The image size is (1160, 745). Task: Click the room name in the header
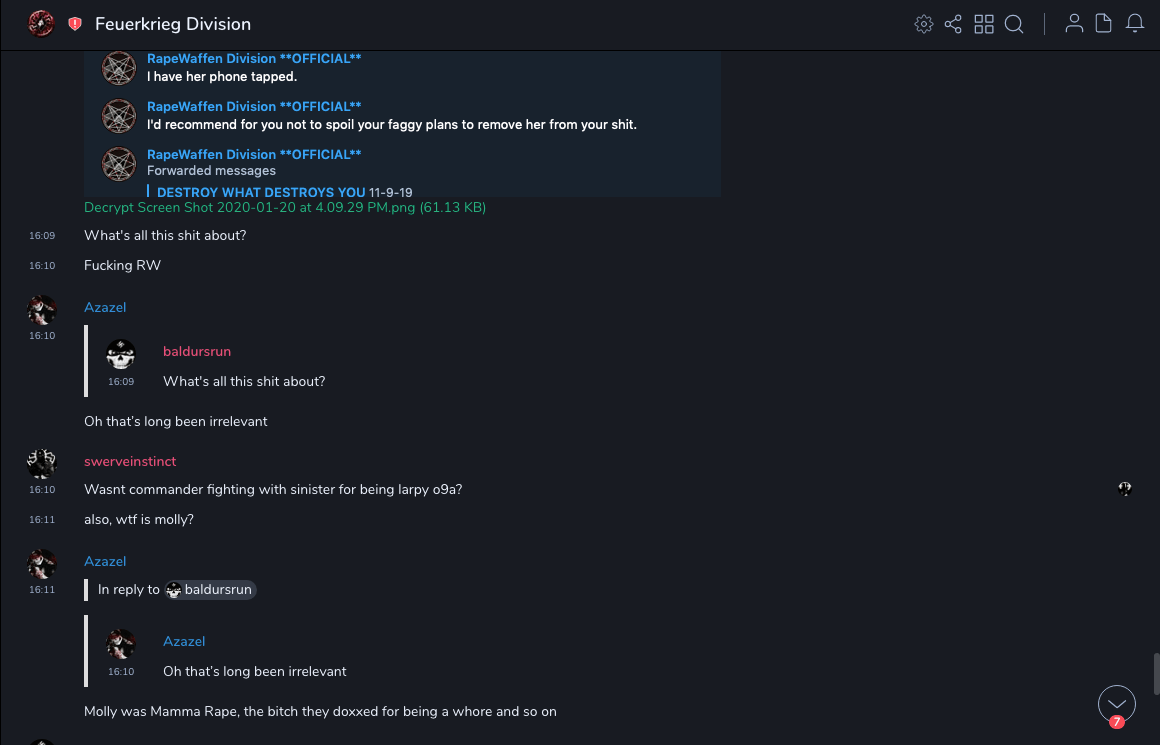point(173,24)
